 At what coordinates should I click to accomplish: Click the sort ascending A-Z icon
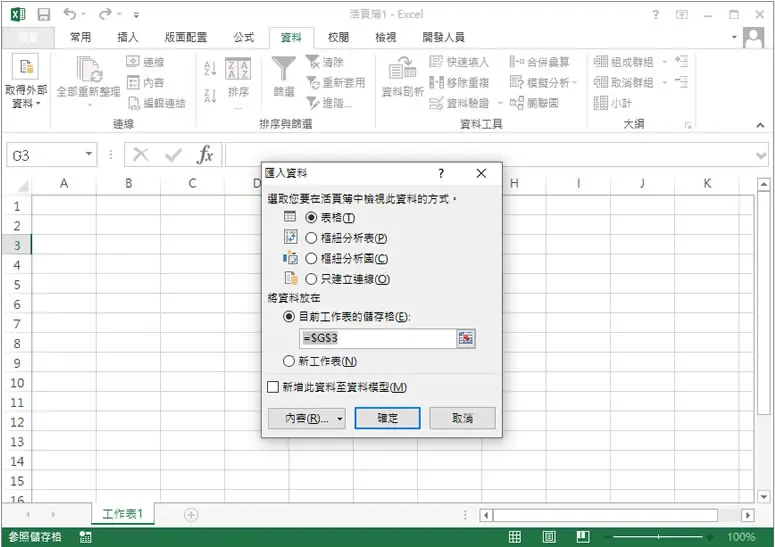click(210, 68)
